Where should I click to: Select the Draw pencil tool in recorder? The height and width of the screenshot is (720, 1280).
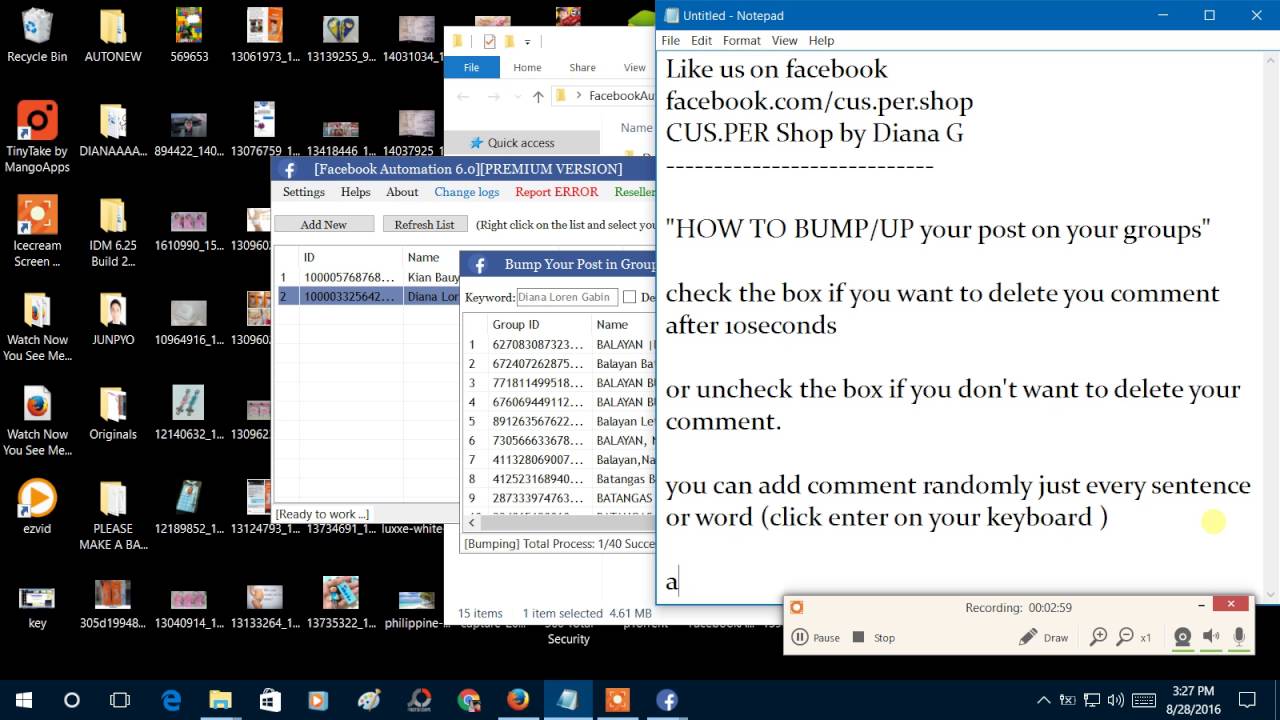click(1043, 637)
